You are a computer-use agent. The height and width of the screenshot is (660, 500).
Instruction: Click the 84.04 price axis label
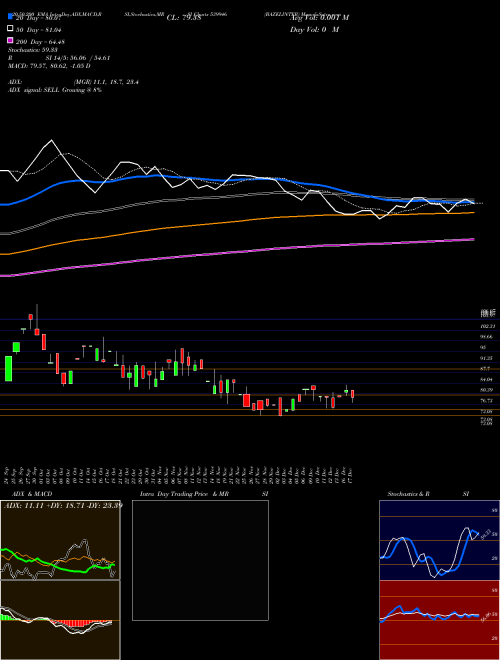[487, 380]
